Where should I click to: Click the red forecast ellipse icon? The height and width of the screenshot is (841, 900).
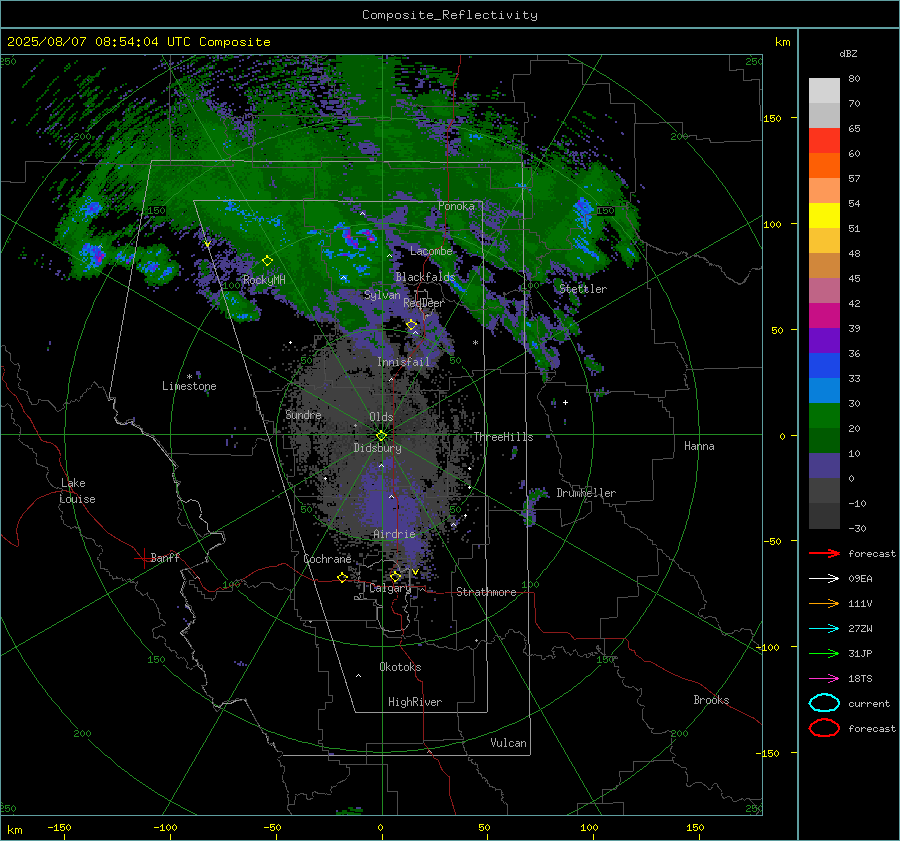(824, 728)
